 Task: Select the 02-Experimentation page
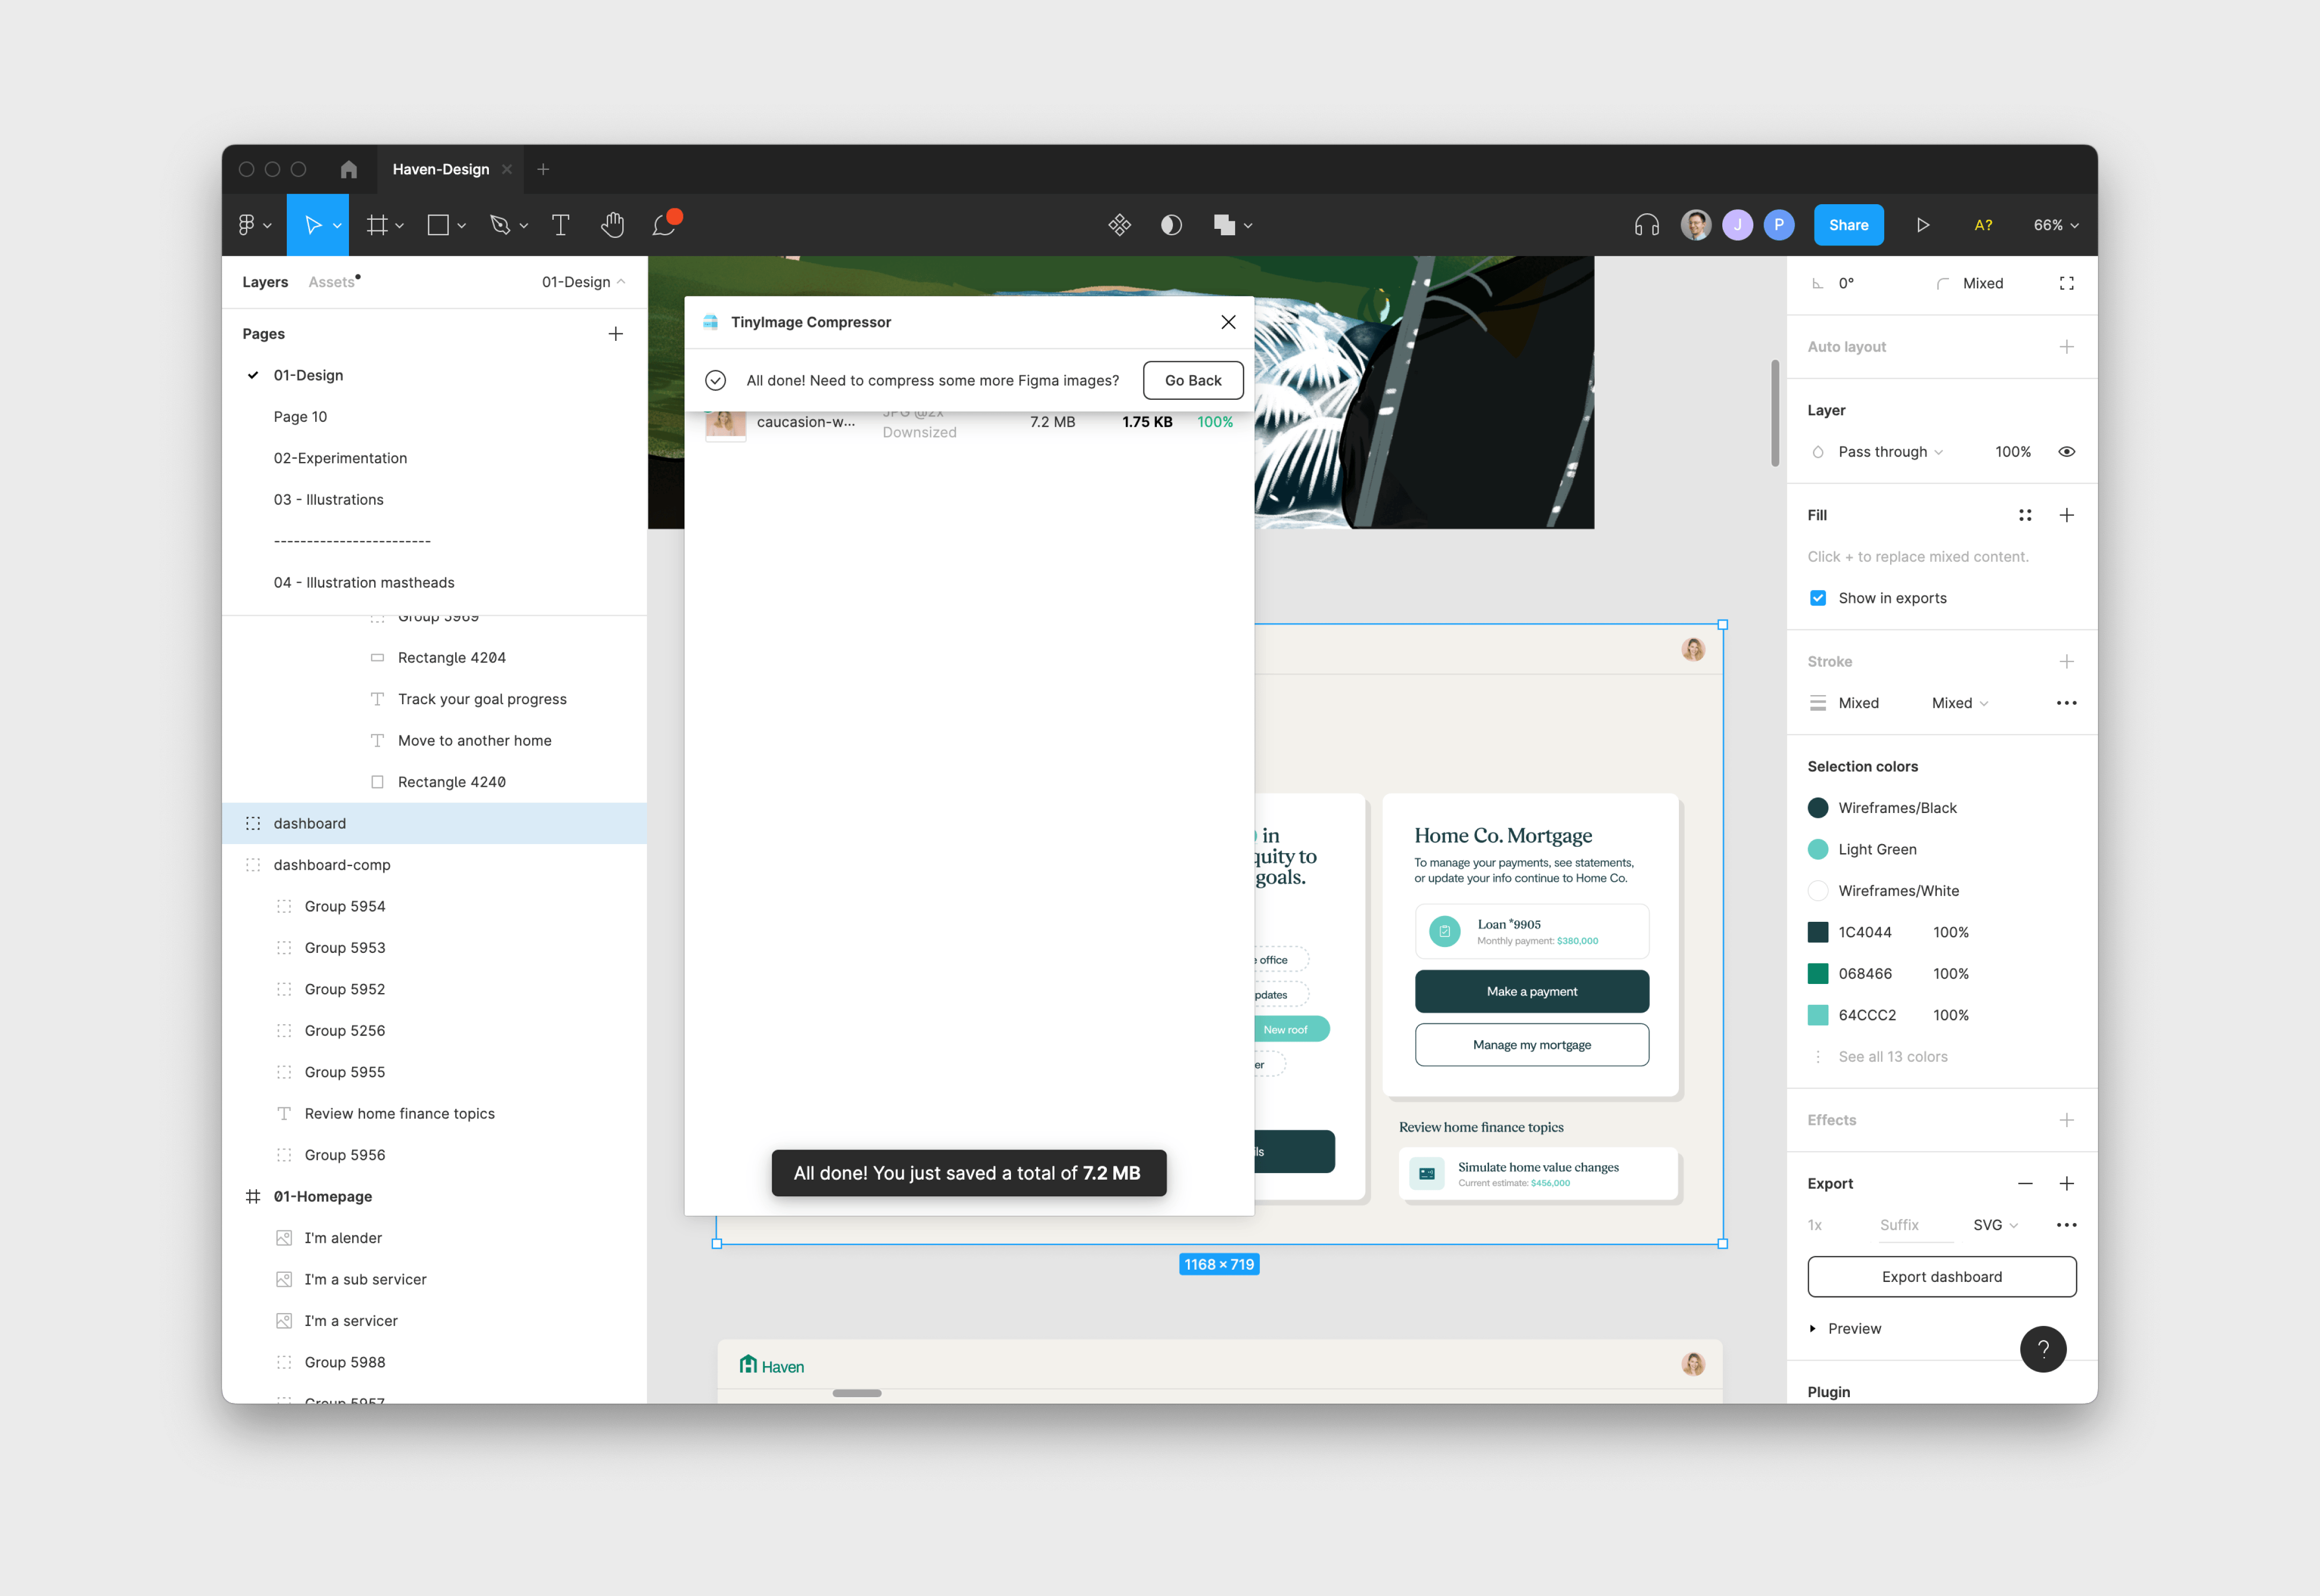click(x=340, y=458)
